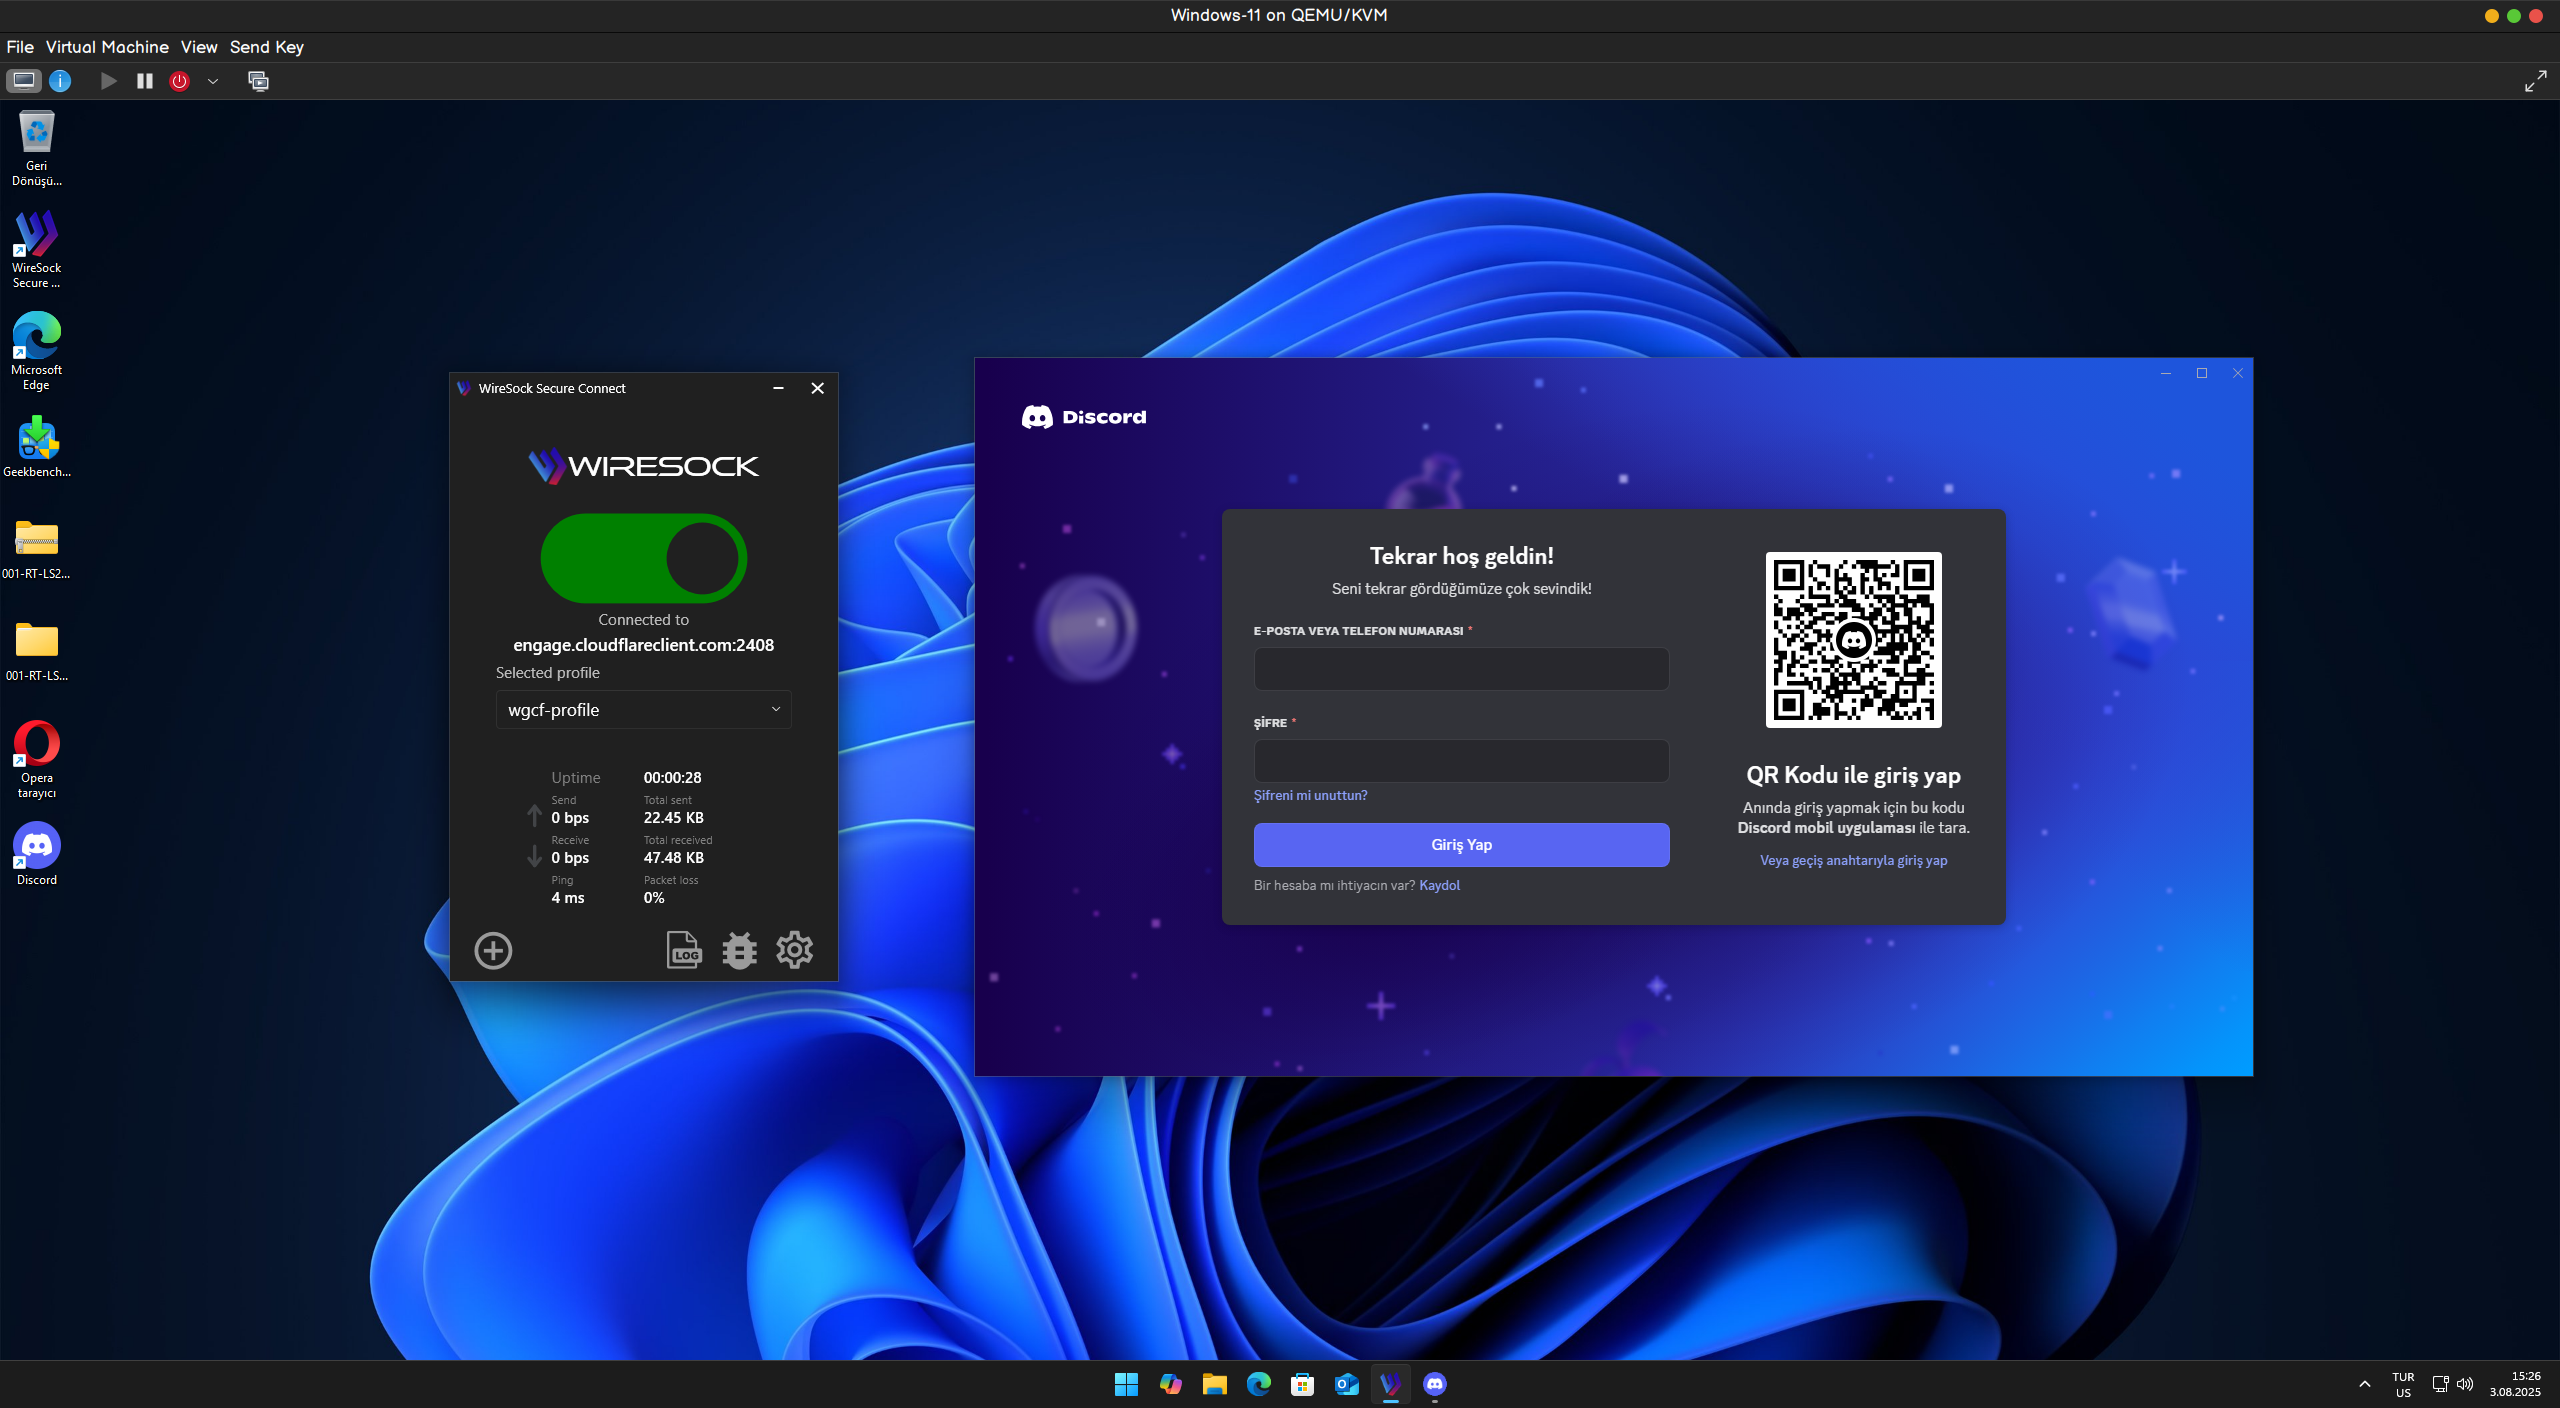Click the 'Connected to' status text
The width and height of the screenshot is (2560, 1408).
644,620
